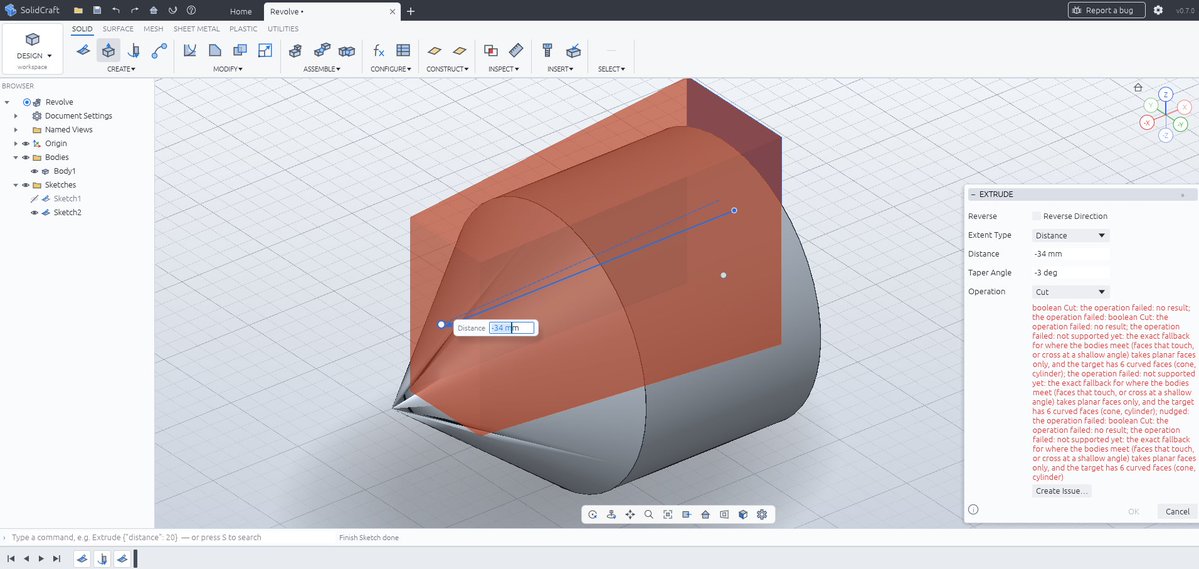Click the Redo arrow icon

(135, 11)
